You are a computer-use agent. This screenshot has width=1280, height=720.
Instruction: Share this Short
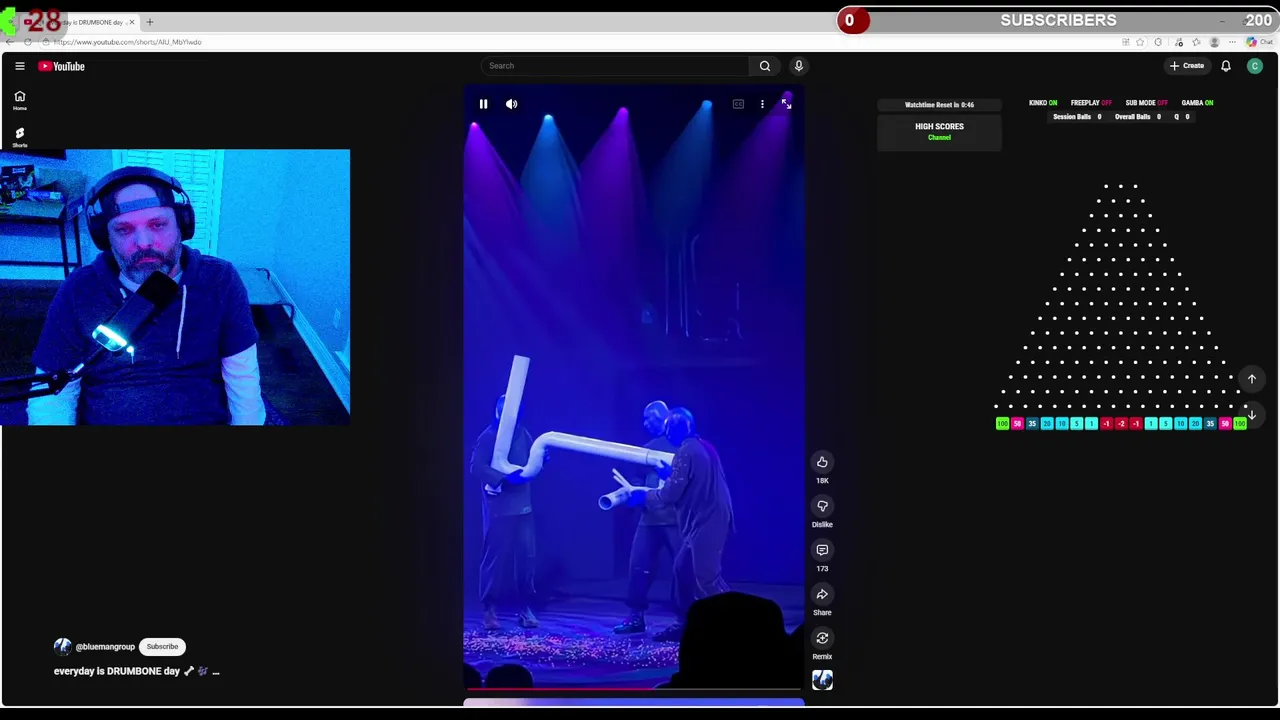click(x=822, y=594)
